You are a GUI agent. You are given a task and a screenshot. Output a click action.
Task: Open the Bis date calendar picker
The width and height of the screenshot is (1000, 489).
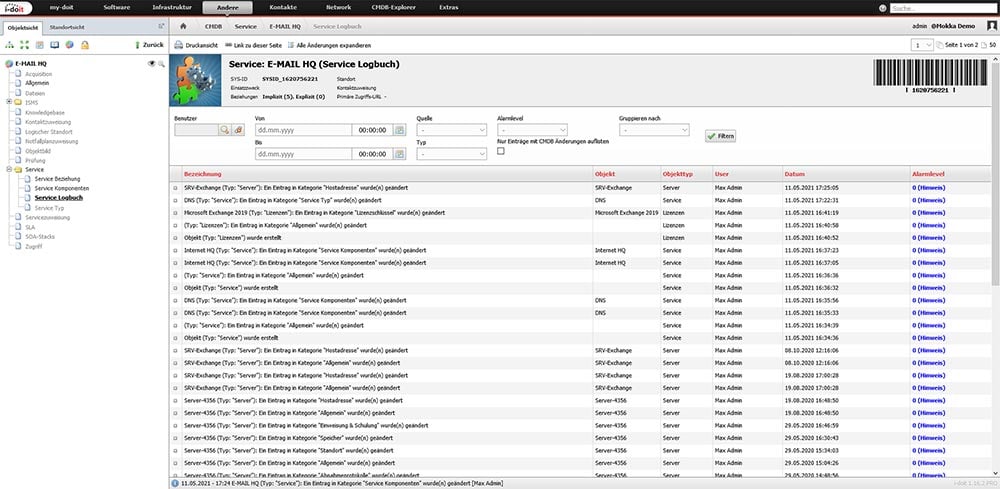point(399,154)
